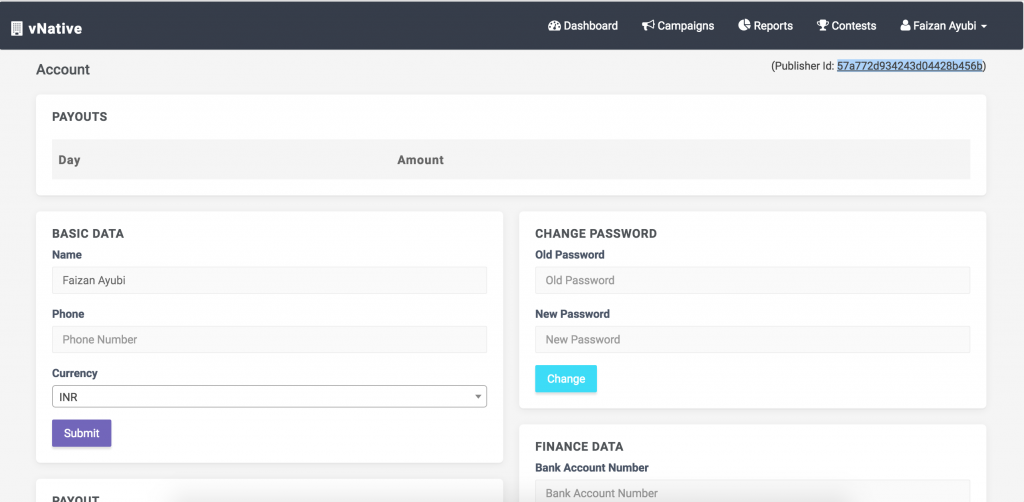Click the user profile icon beside Faizan Ayubi
Screen dimensions: 1024x502
[904, 26]
